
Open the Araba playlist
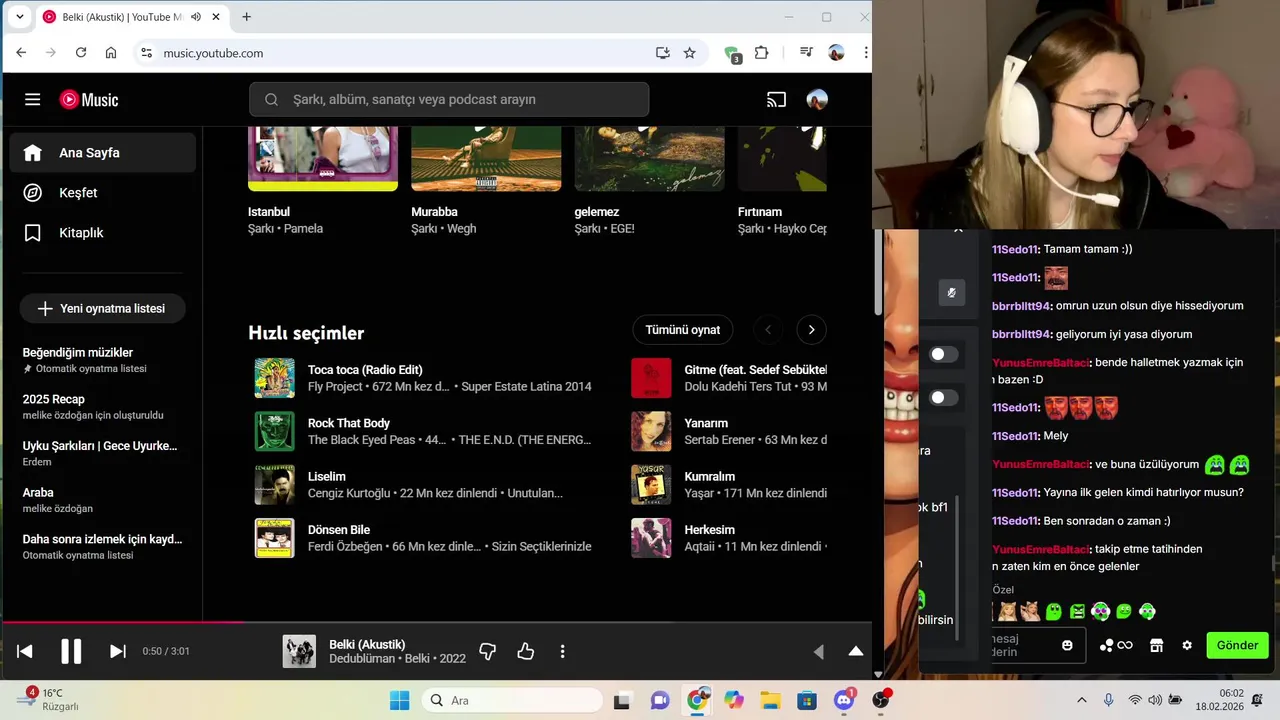click(102, 500)
